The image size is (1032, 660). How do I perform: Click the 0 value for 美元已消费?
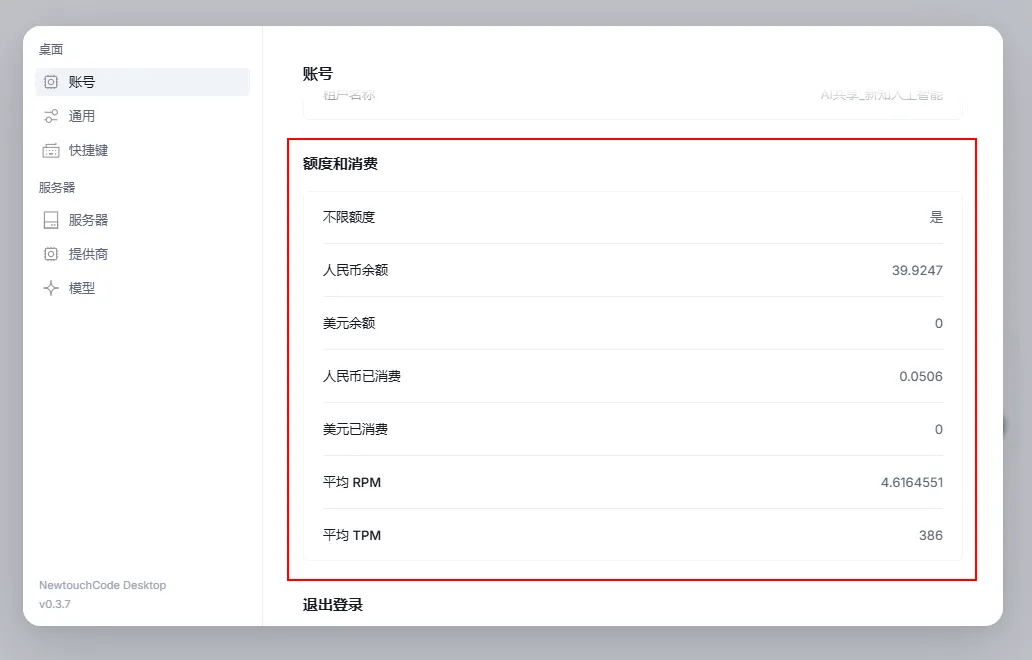[939, 430]
